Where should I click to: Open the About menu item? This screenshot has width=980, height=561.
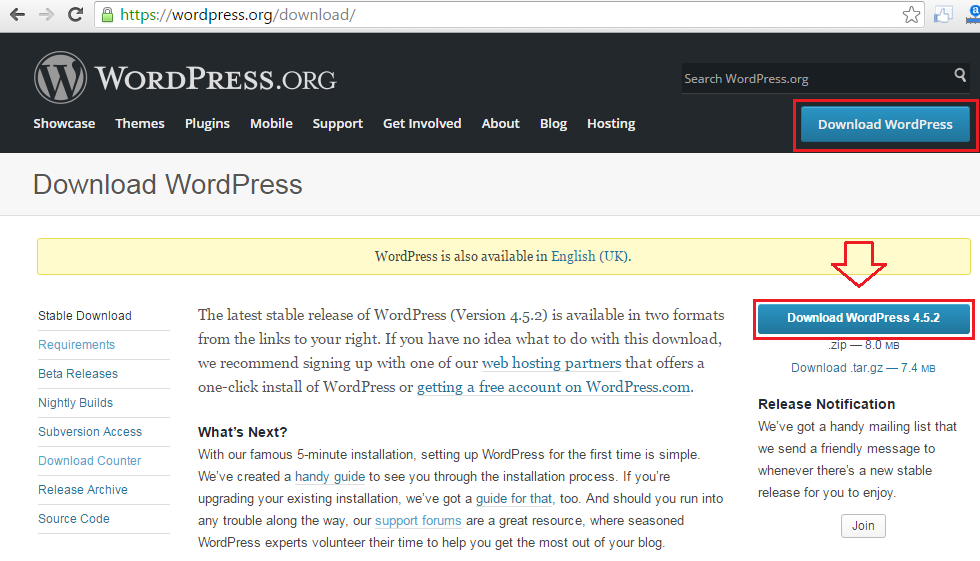[501, 124]
